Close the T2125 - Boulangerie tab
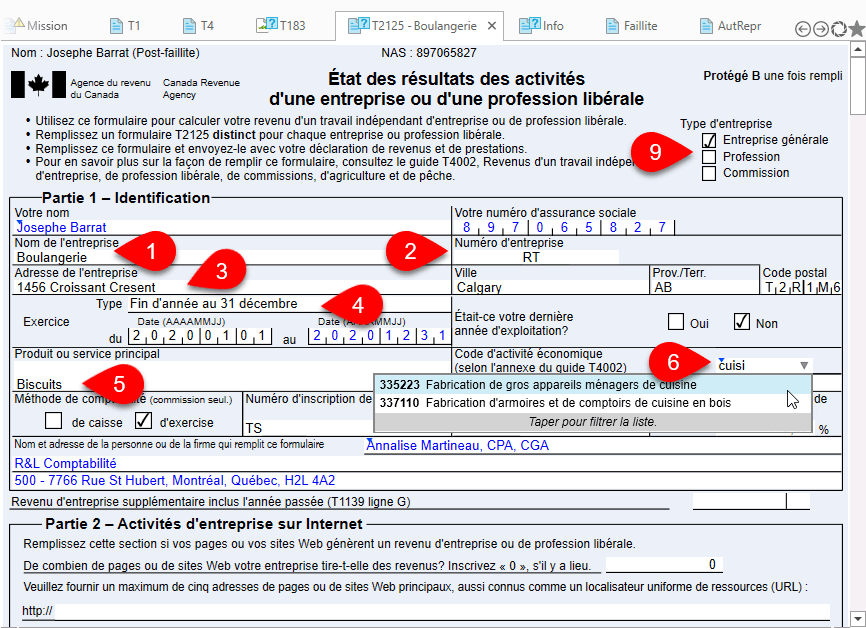Viewport: 866px width, 628px height. click(492, 26)
